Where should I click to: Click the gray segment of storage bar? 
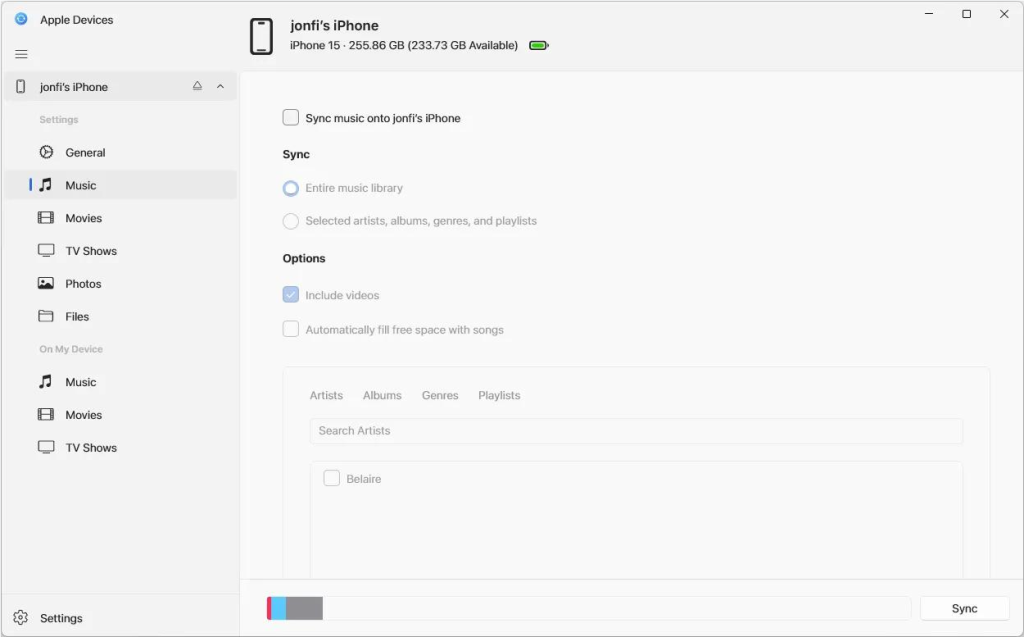click(x=304, y=608)
